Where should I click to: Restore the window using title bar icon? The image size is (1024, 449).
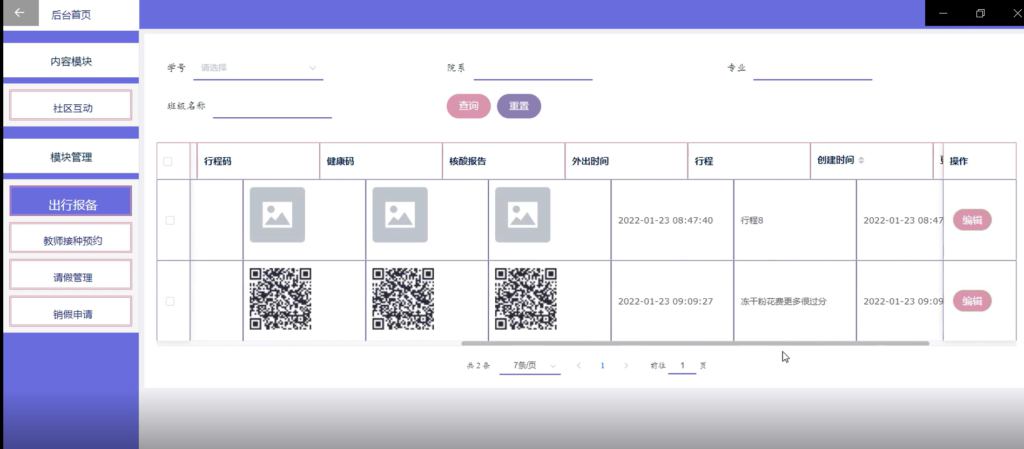pos(980,13)
